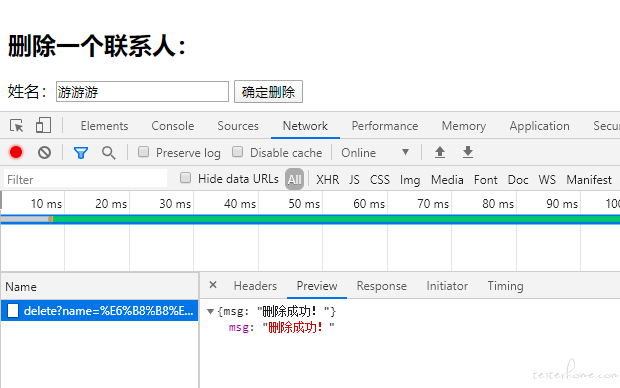Image resolution: width=620 pixels, height=388 pixels.
Task: Export HAR file with the download arrow icon
Action: (x=468, y=152)
